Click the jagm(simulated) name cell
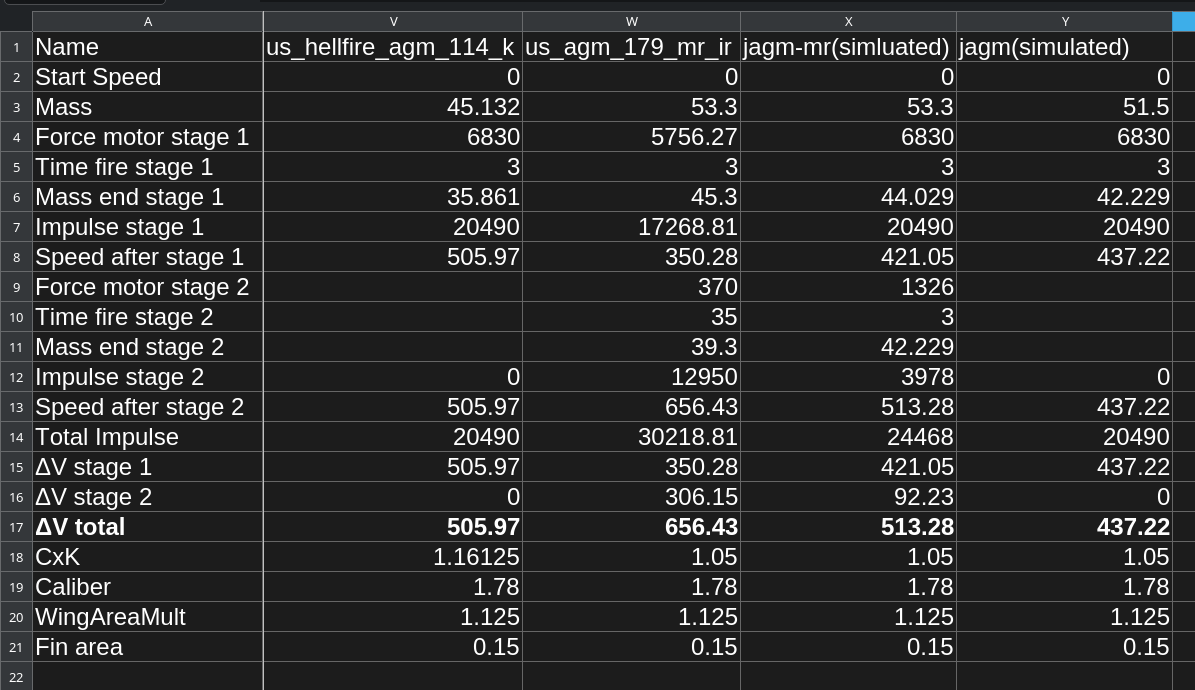 1064,47
